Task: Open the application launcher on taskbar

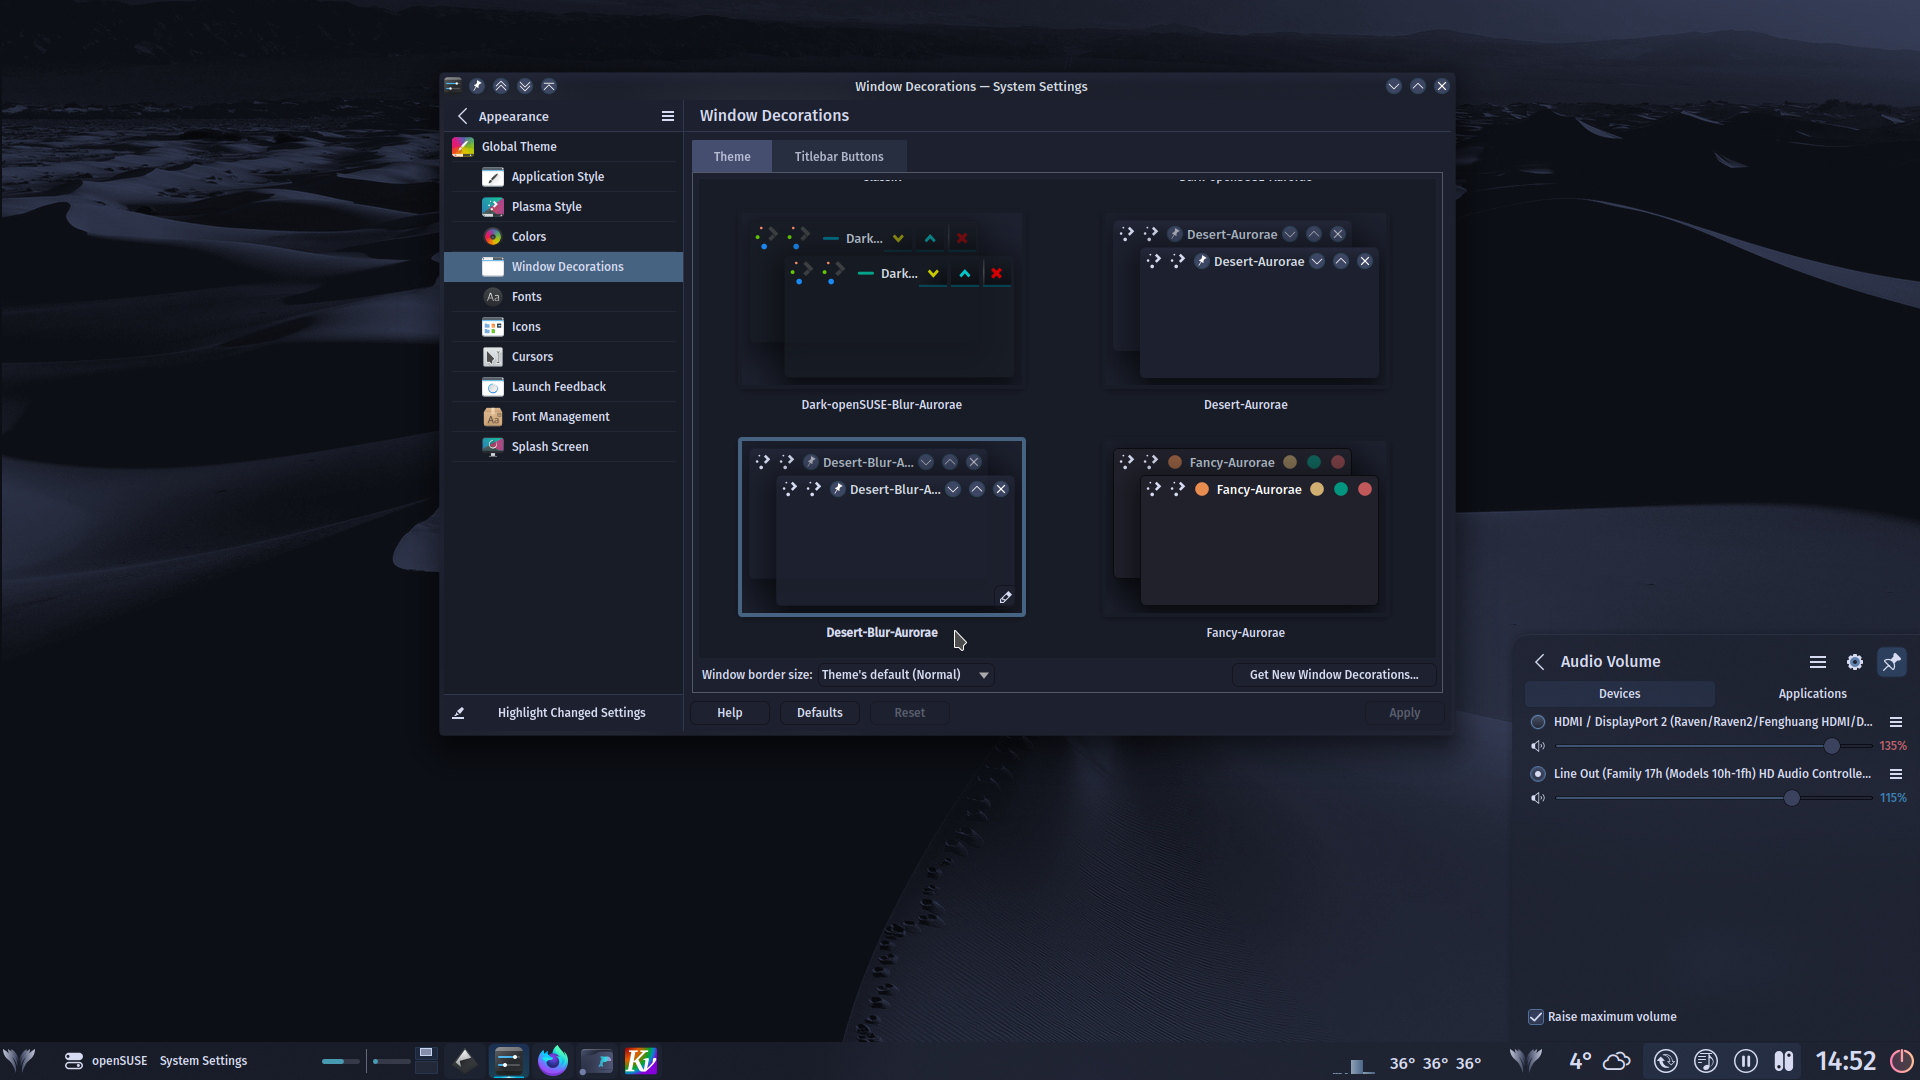Action: click(19, 1061)
